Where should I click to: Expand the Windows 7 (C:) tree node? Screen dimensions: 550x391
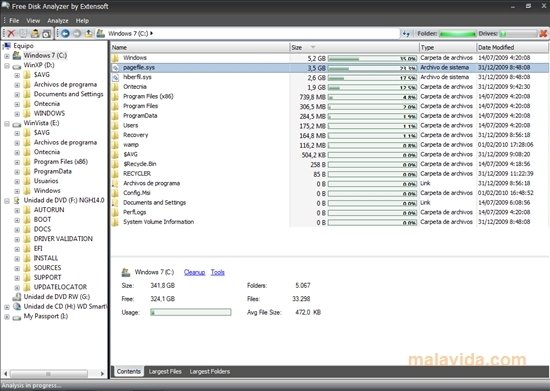click(x=7, y=56)
